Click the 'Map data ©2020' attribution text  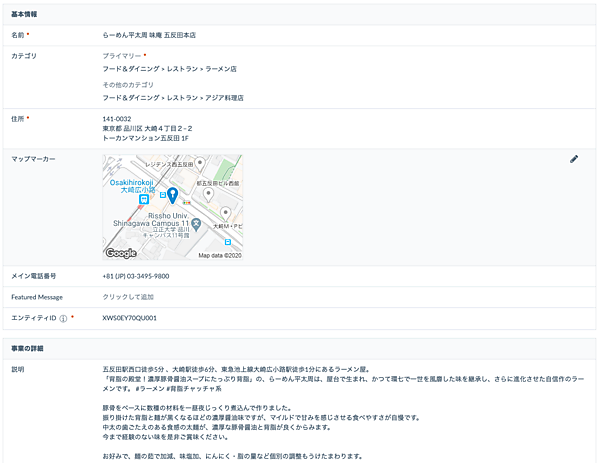pyautogui.click(x=219, y=255)
